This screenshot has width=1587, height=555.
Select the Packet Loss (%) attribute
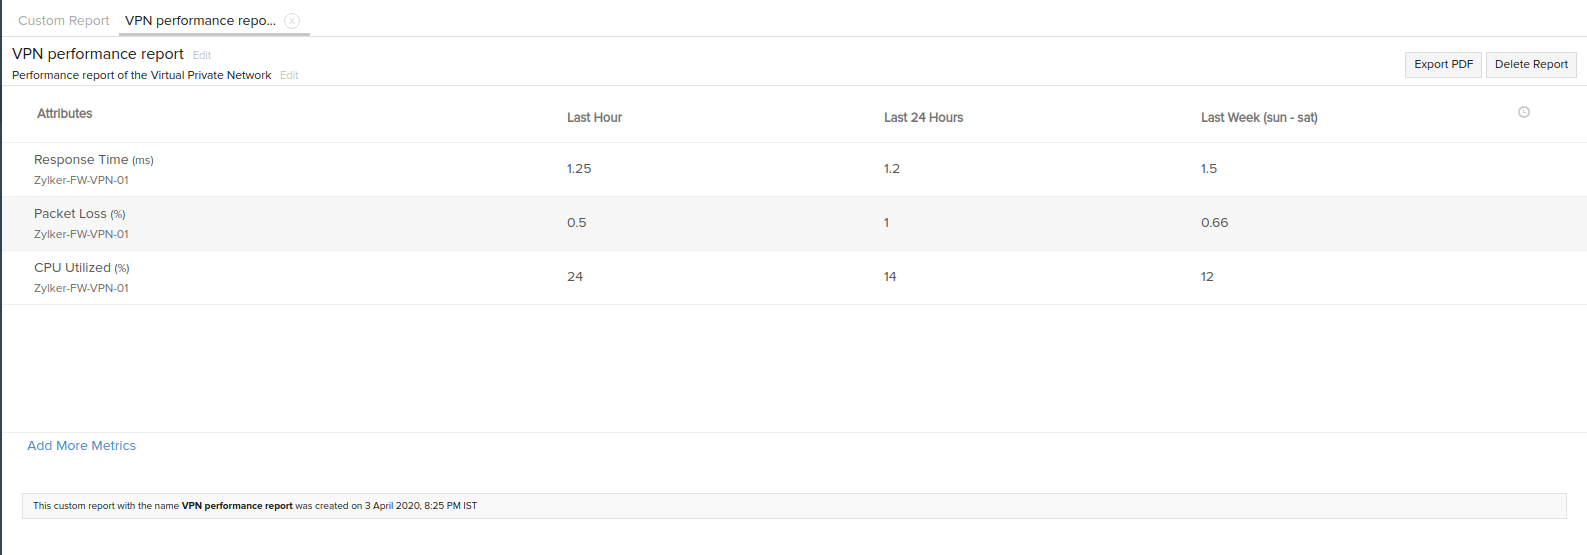click(80, 214)
